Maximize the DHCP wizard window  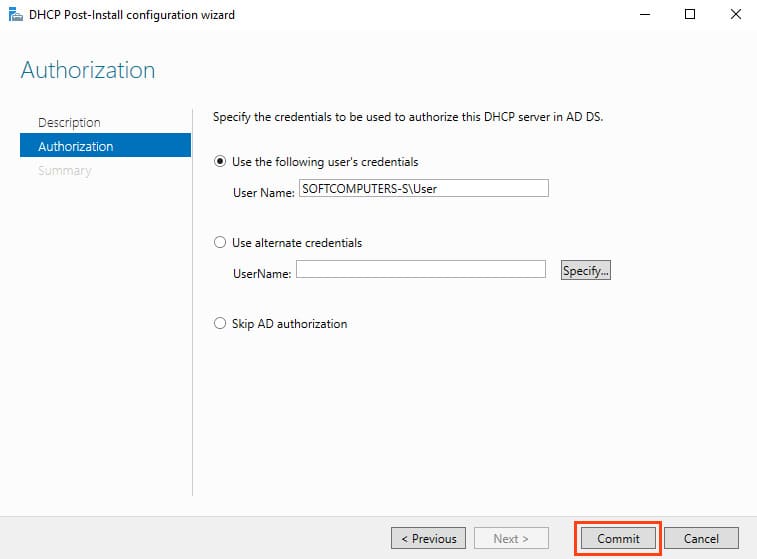[x=689, y=15]
